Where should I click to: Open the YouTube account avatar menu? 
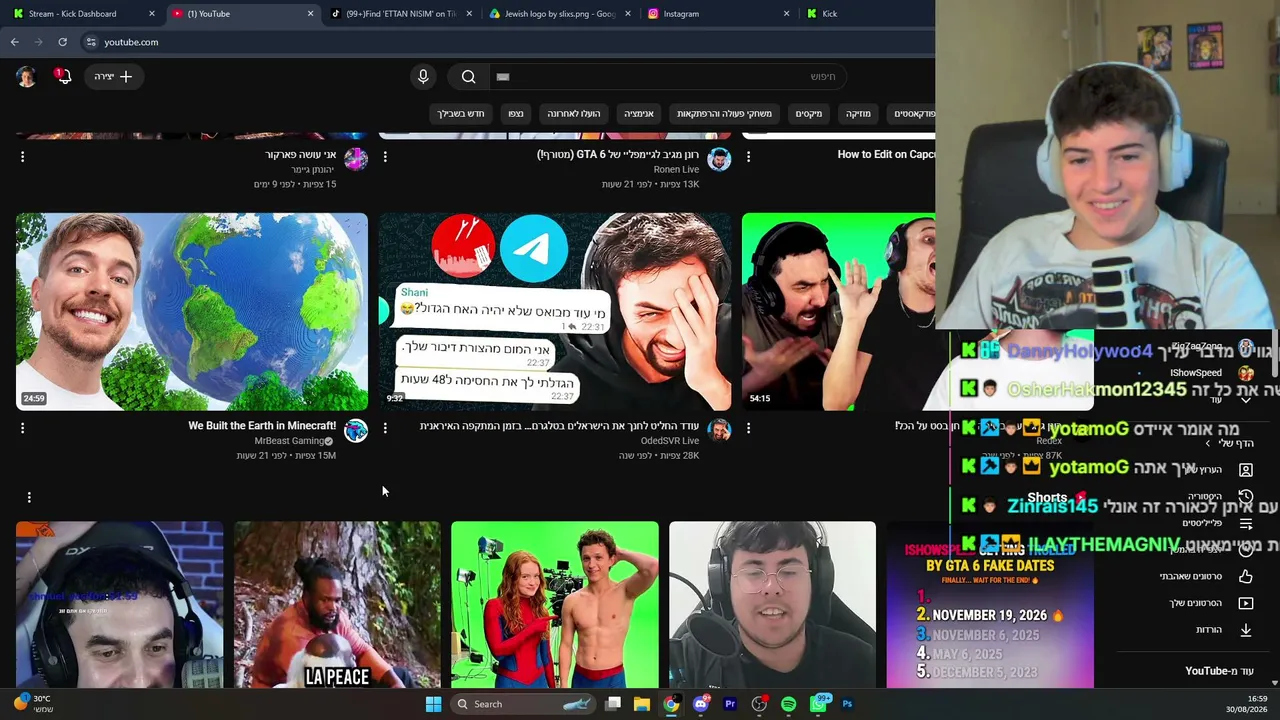coord(26,76)
